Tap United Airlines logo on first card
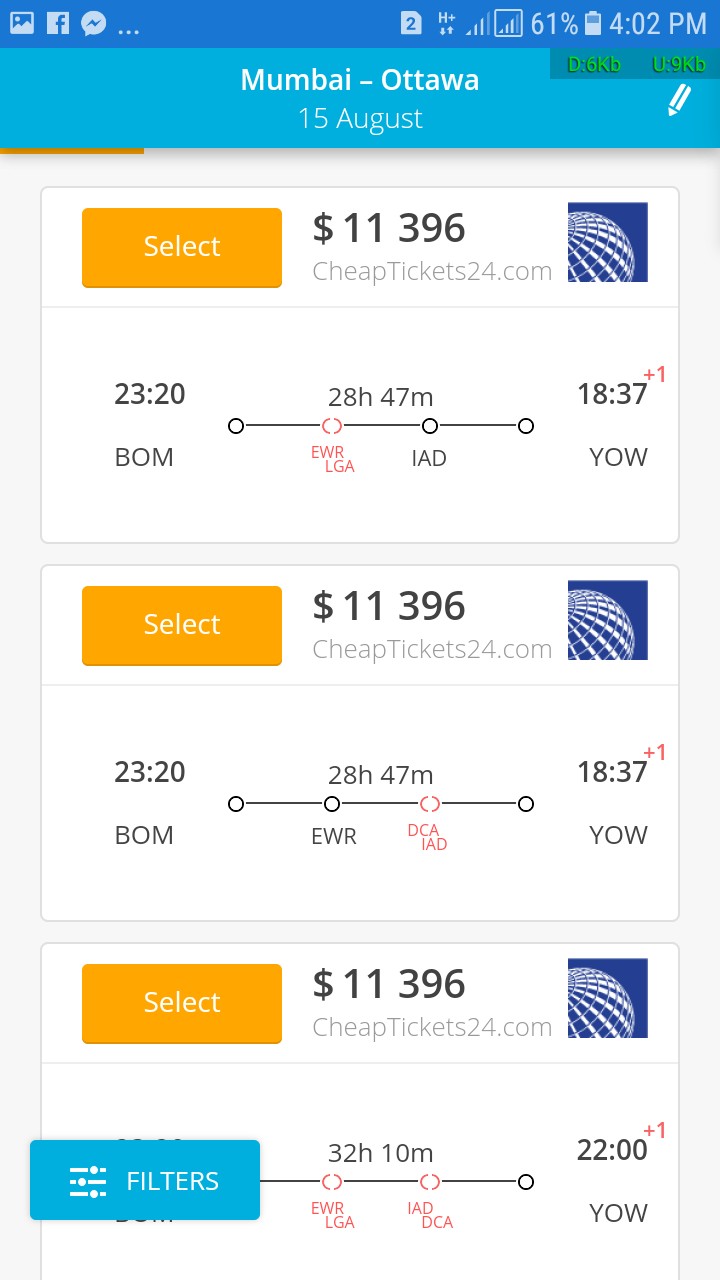Image resolution: width=720 pixels, height=1280 pixels. point(607,242)
